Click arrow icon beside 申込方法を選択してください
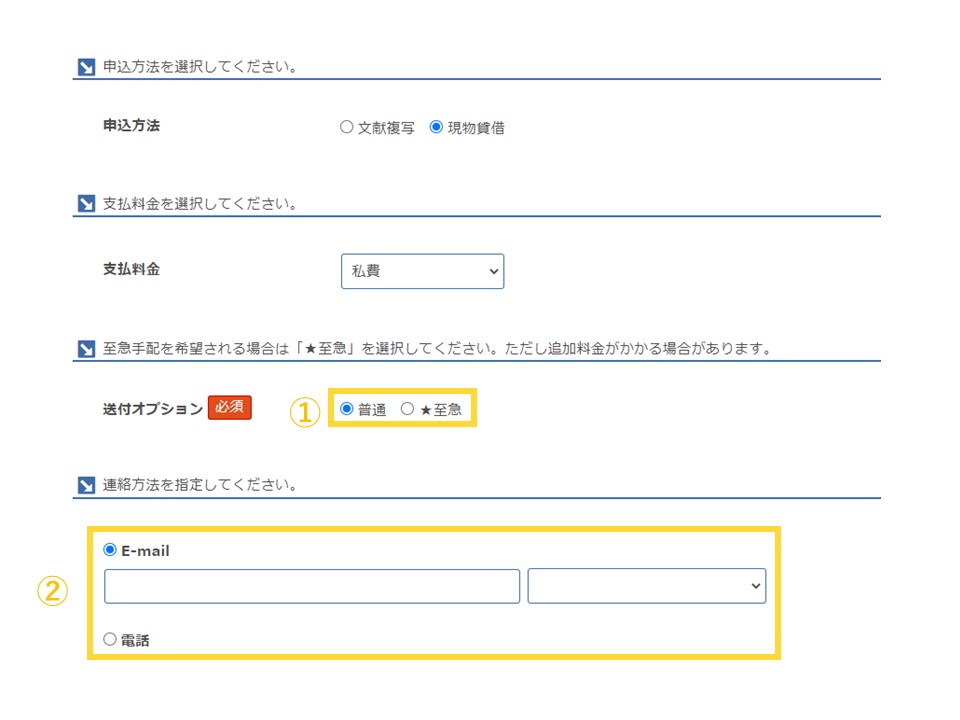This screenshot has height=720, width=960. (x=86, y=67)
